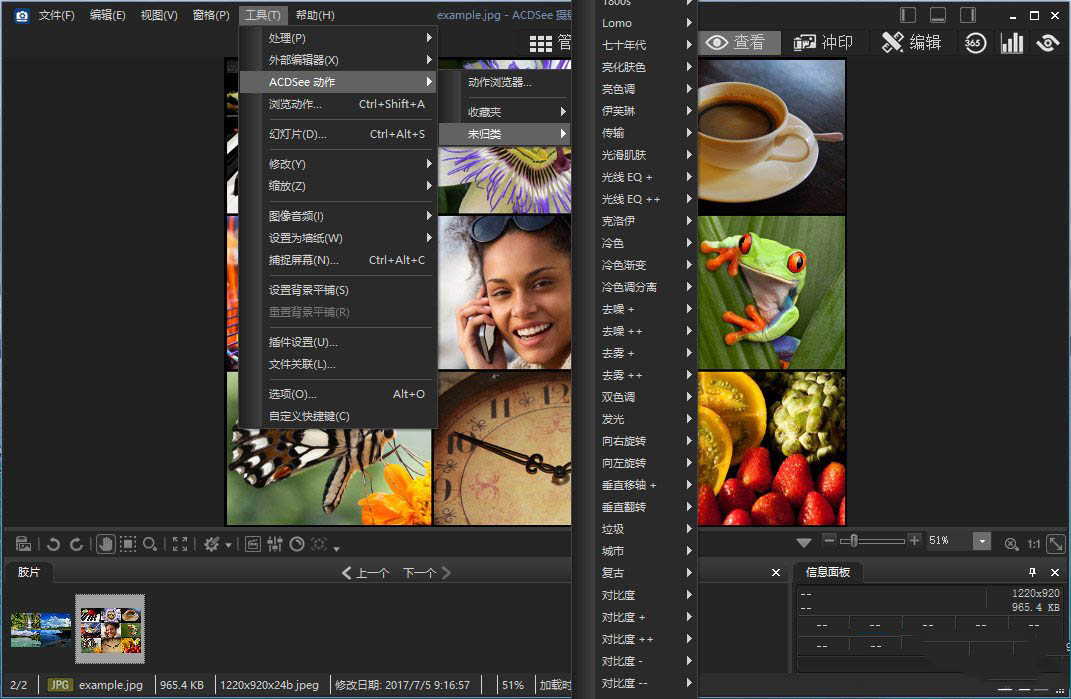Select the hand pan tool

click(x=106, y=544)
